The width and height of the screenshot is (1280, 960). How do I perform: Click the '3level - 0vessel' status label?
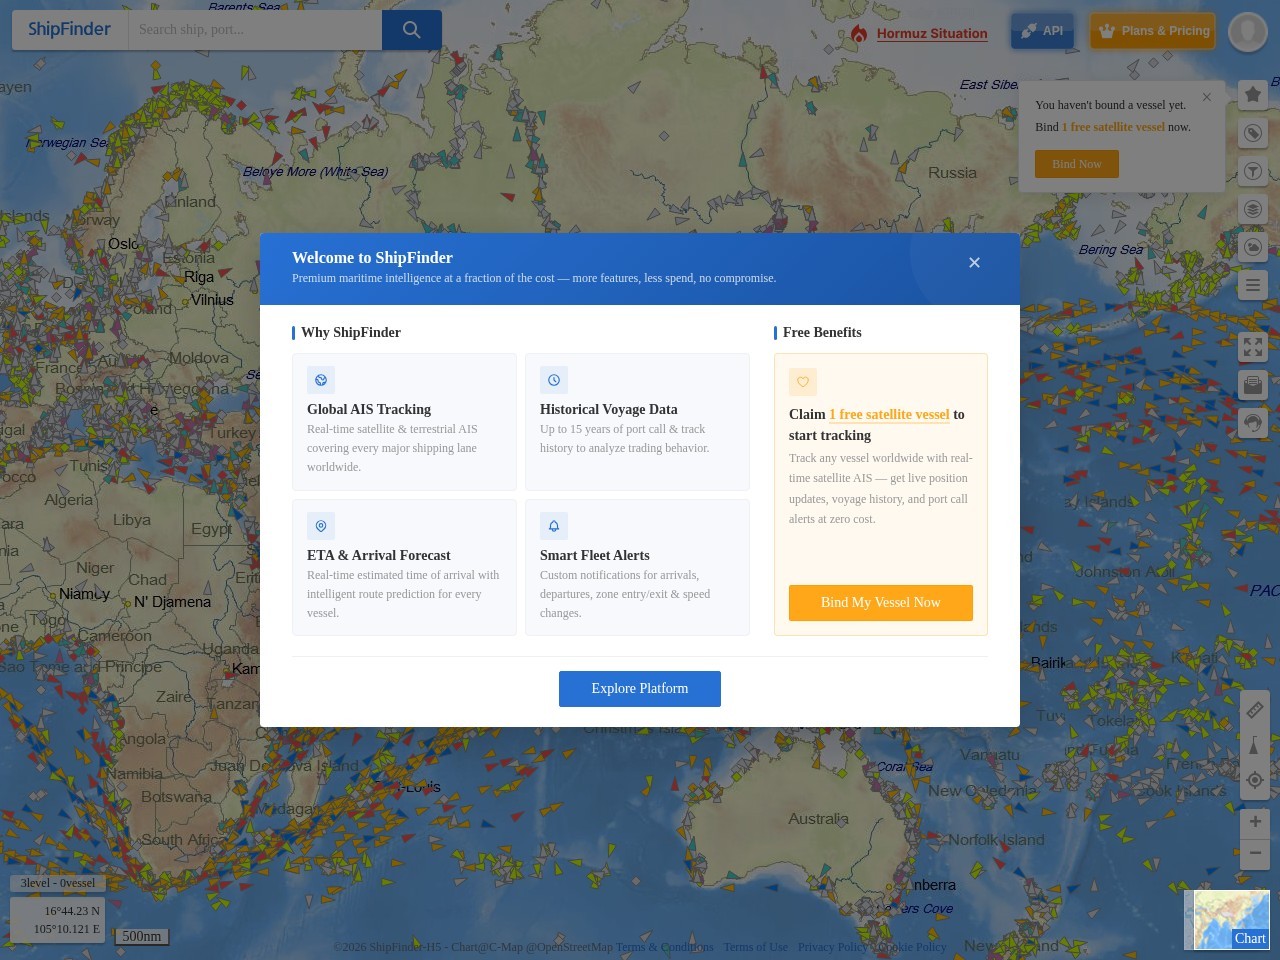pyautogui.click(x=58, y=883)
